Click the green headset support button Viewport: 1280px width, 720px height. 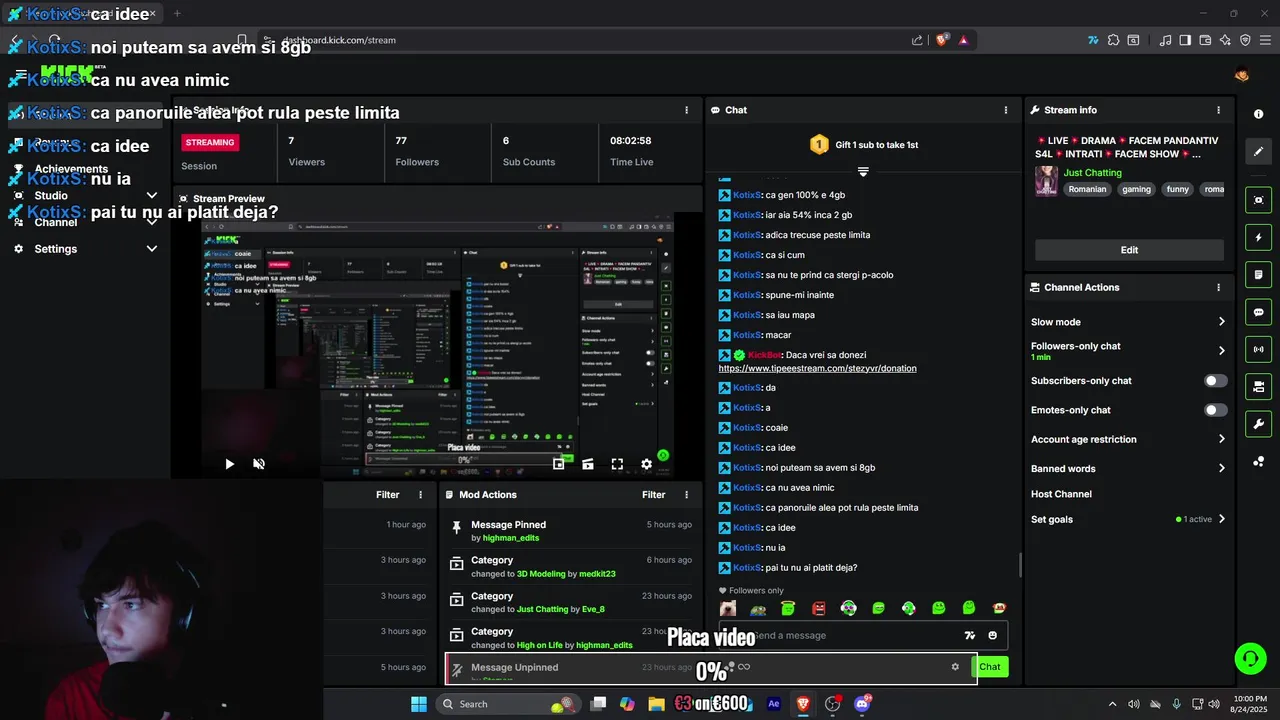pos(1250,658)
